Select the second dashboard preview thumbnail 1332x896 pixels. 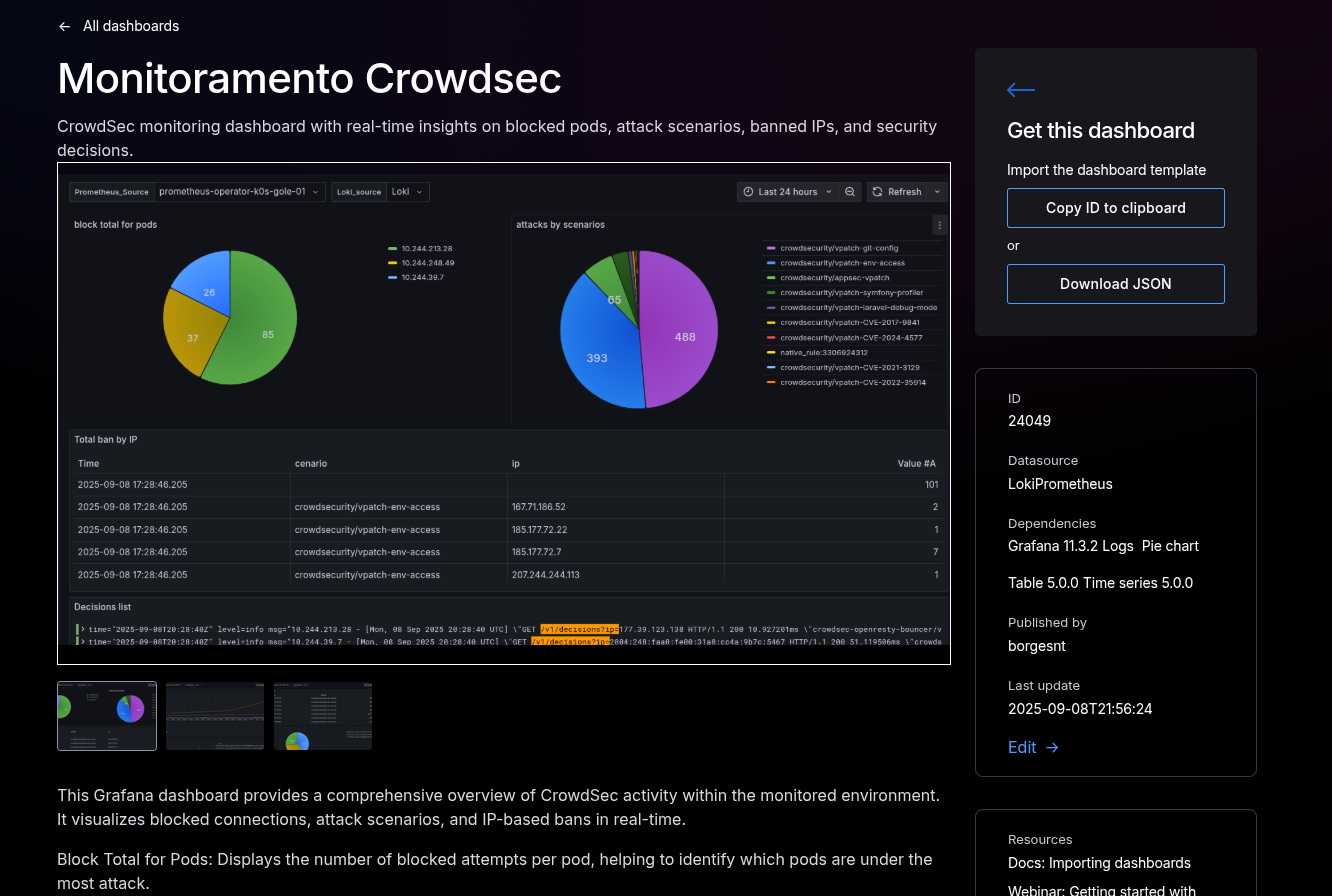[x=215, y=715]
